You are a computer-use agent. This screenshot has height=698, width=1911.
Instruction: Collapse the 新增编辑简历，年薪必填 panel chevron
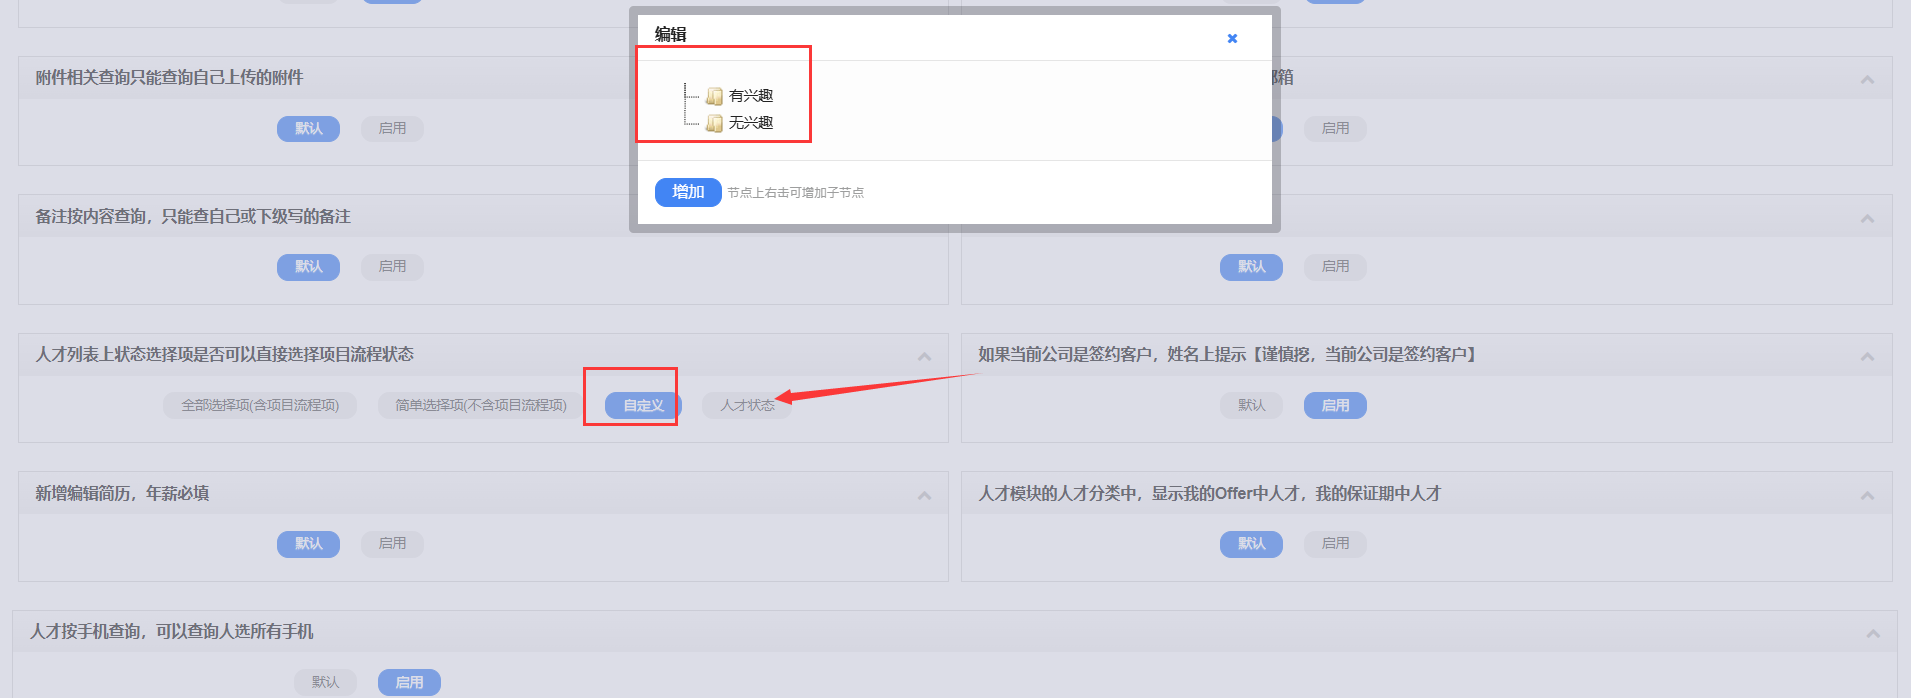point(924,496)
